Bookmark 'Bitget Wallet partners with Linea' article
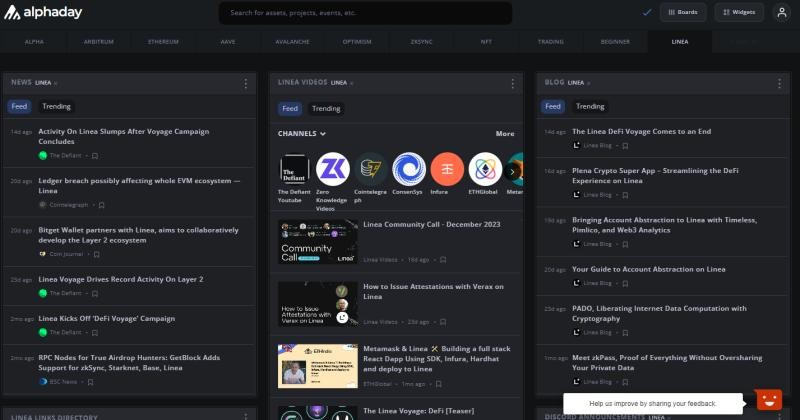 [x=96, y=254]
